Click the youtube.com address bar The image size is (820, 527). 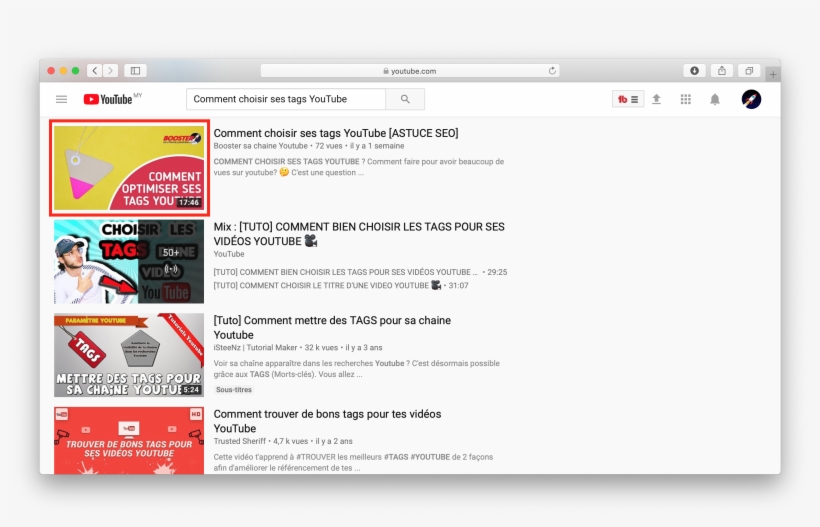(x=410, y=71)
